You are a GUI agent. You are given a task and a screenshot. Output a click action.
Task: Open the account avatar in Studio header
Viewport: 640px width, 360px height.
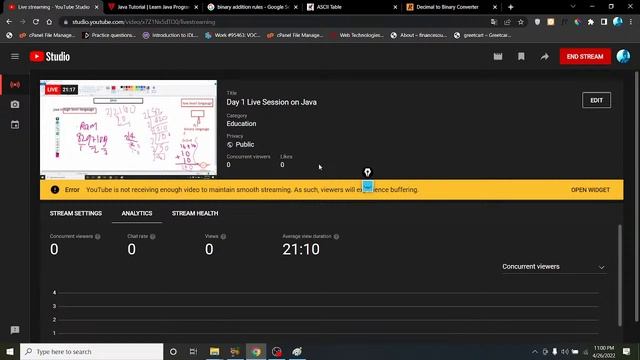[623, 56]
